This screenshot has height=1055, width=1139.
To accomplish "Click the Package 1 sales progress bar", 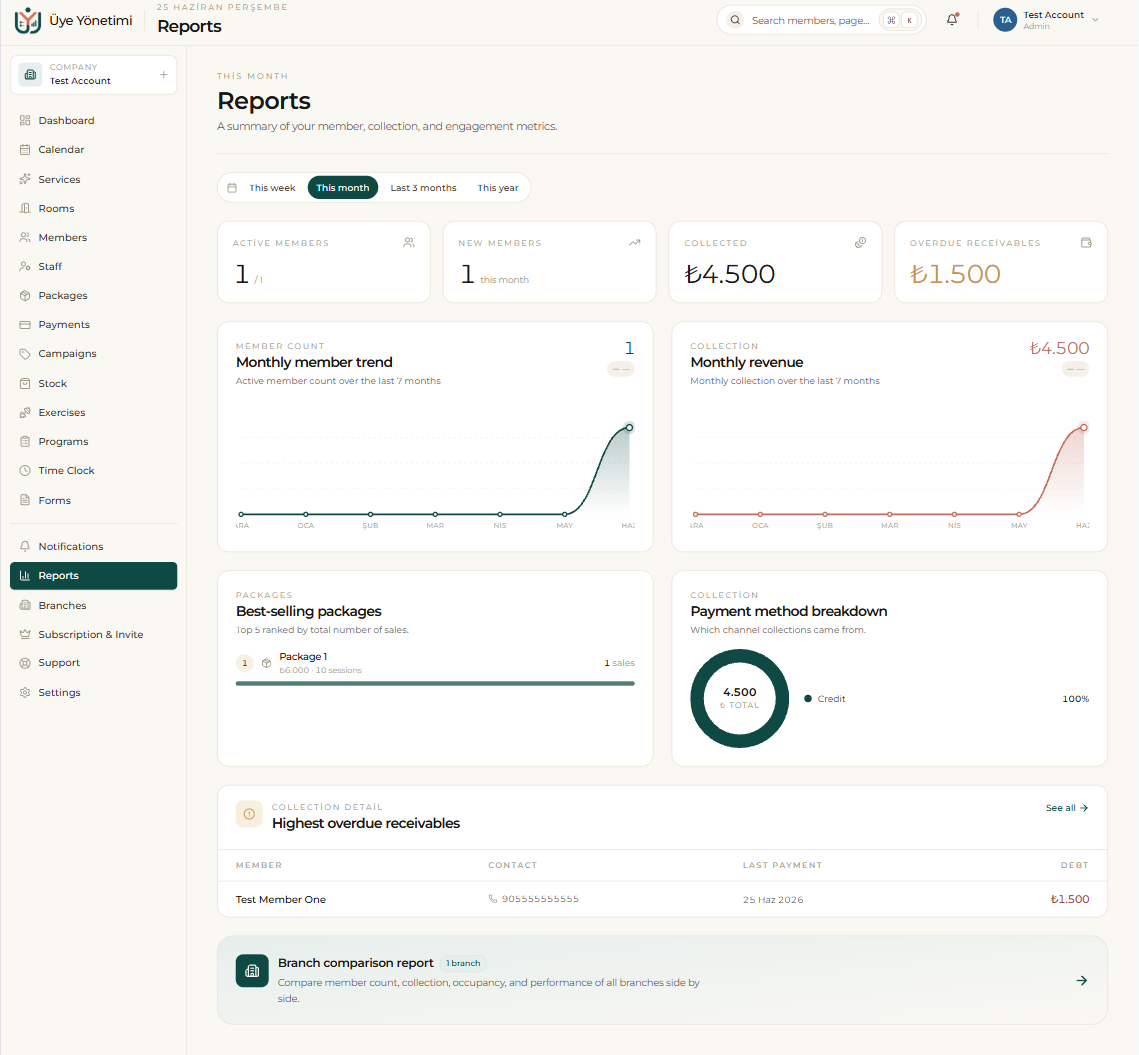I will point(435,683).
